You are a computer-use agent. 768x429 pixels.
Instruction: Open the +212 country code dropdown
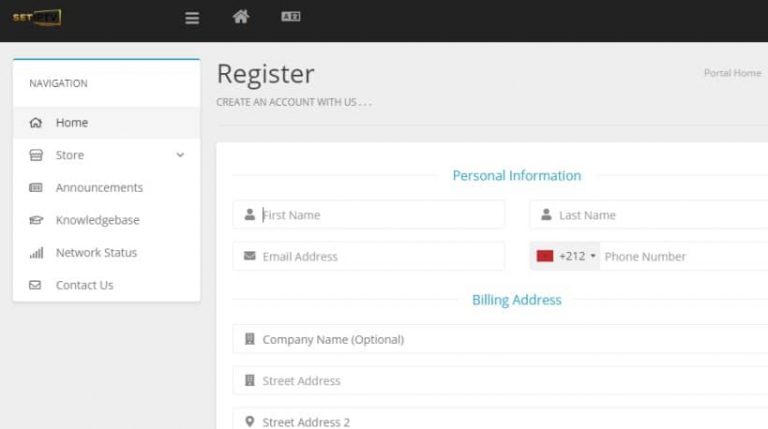click(566, 256)
